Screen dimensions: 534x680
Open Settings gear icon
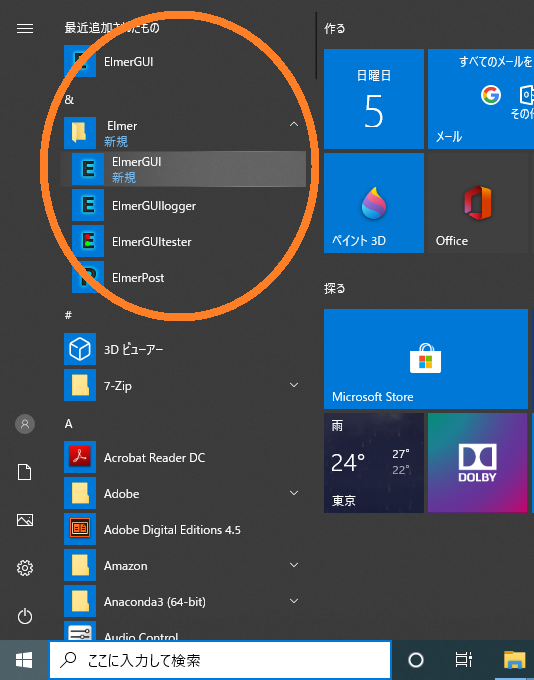[x=25, y=568]
